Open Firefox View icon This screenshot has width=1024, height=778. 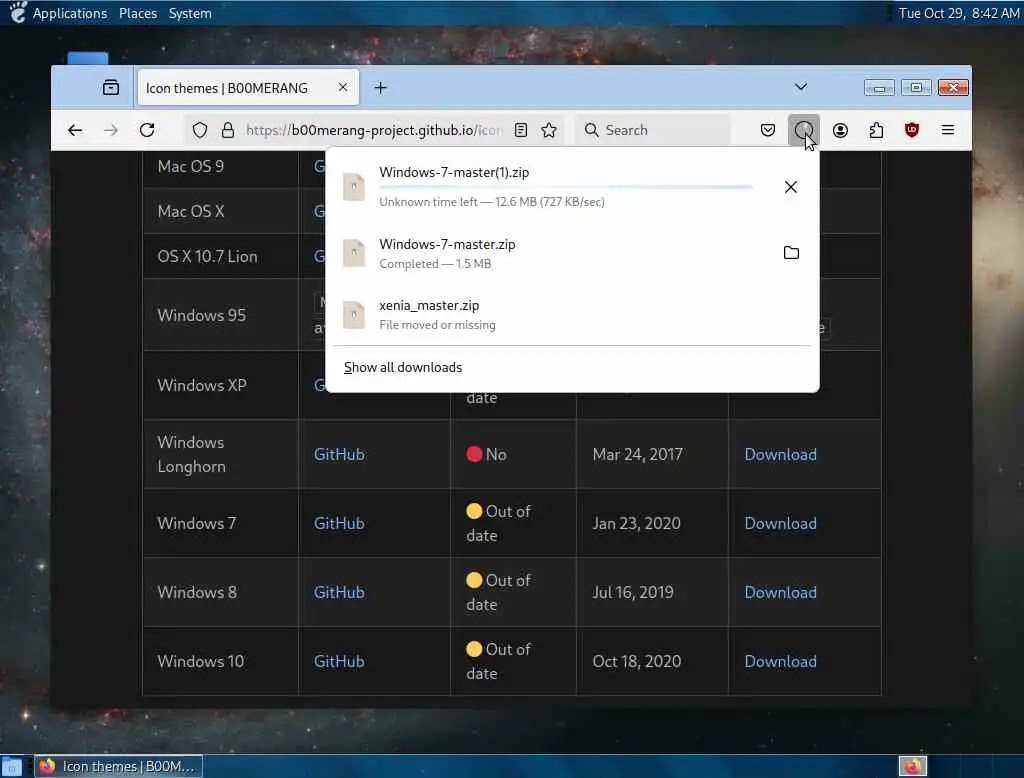(111, 88)
